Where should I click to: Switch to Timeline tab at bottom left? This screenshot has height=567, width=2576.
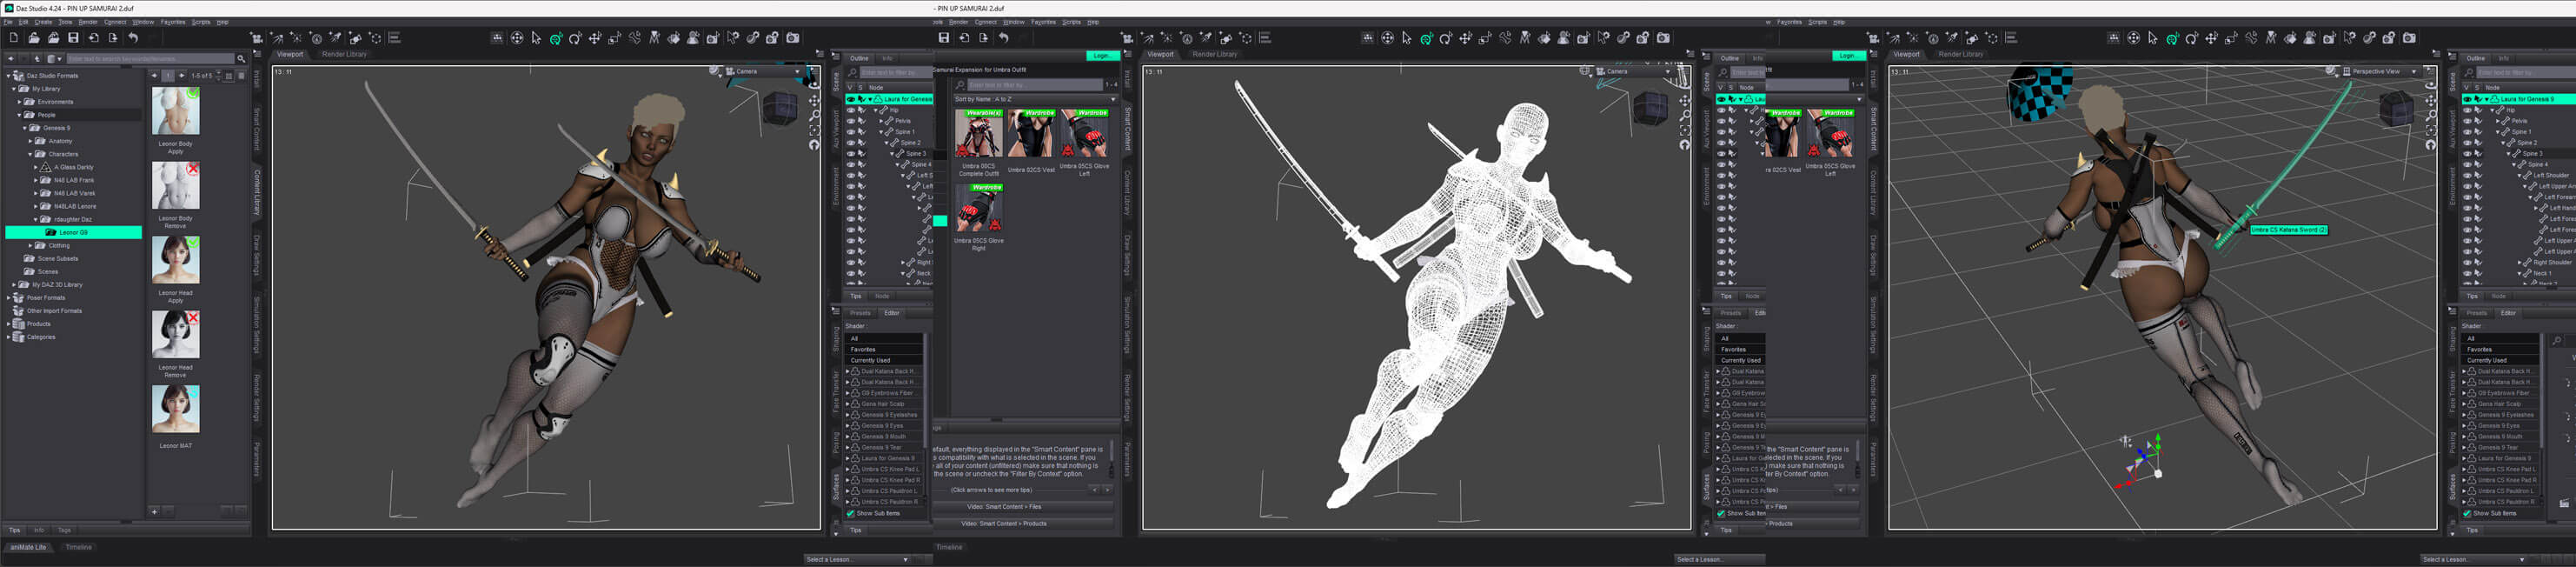(78, 547)
